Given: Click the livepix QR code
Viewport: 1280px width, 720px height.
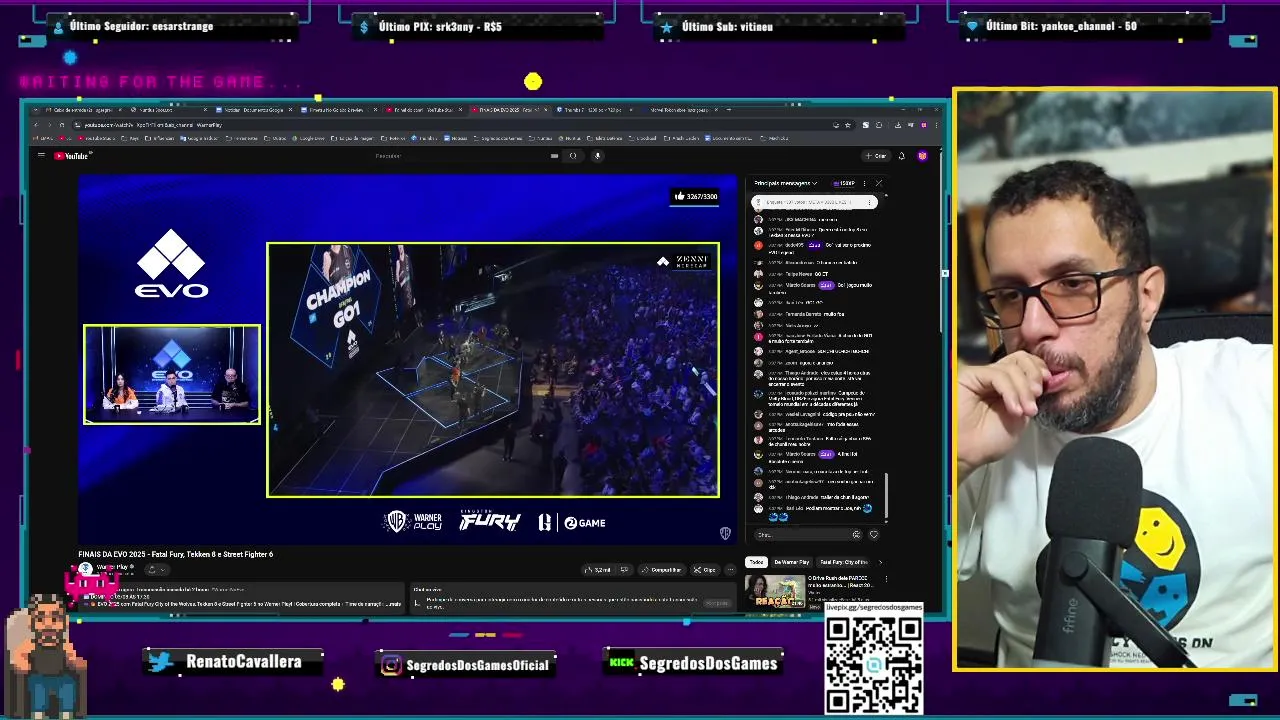Looking at the screenshot, I should (874, 665).
